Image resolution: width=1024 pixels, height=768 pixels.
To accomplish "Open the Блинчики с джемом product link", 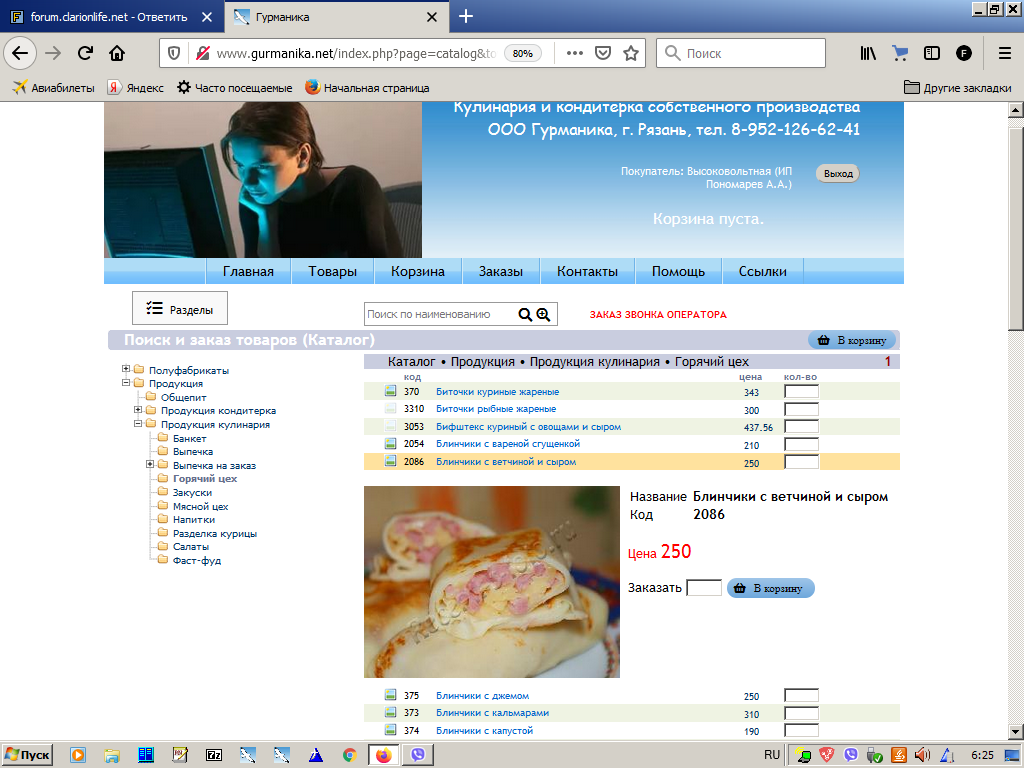I will click(x=482, y=696).
